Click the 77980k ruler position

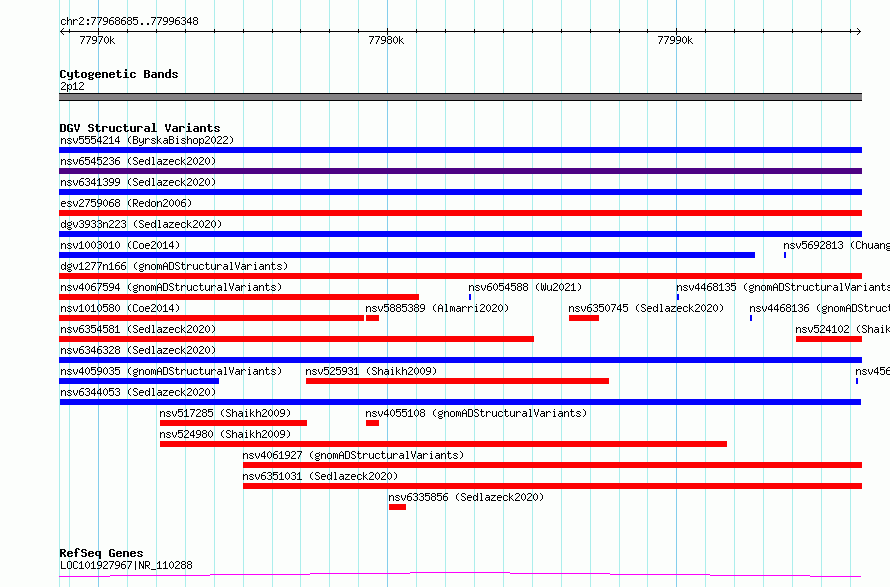coord(386,40)
